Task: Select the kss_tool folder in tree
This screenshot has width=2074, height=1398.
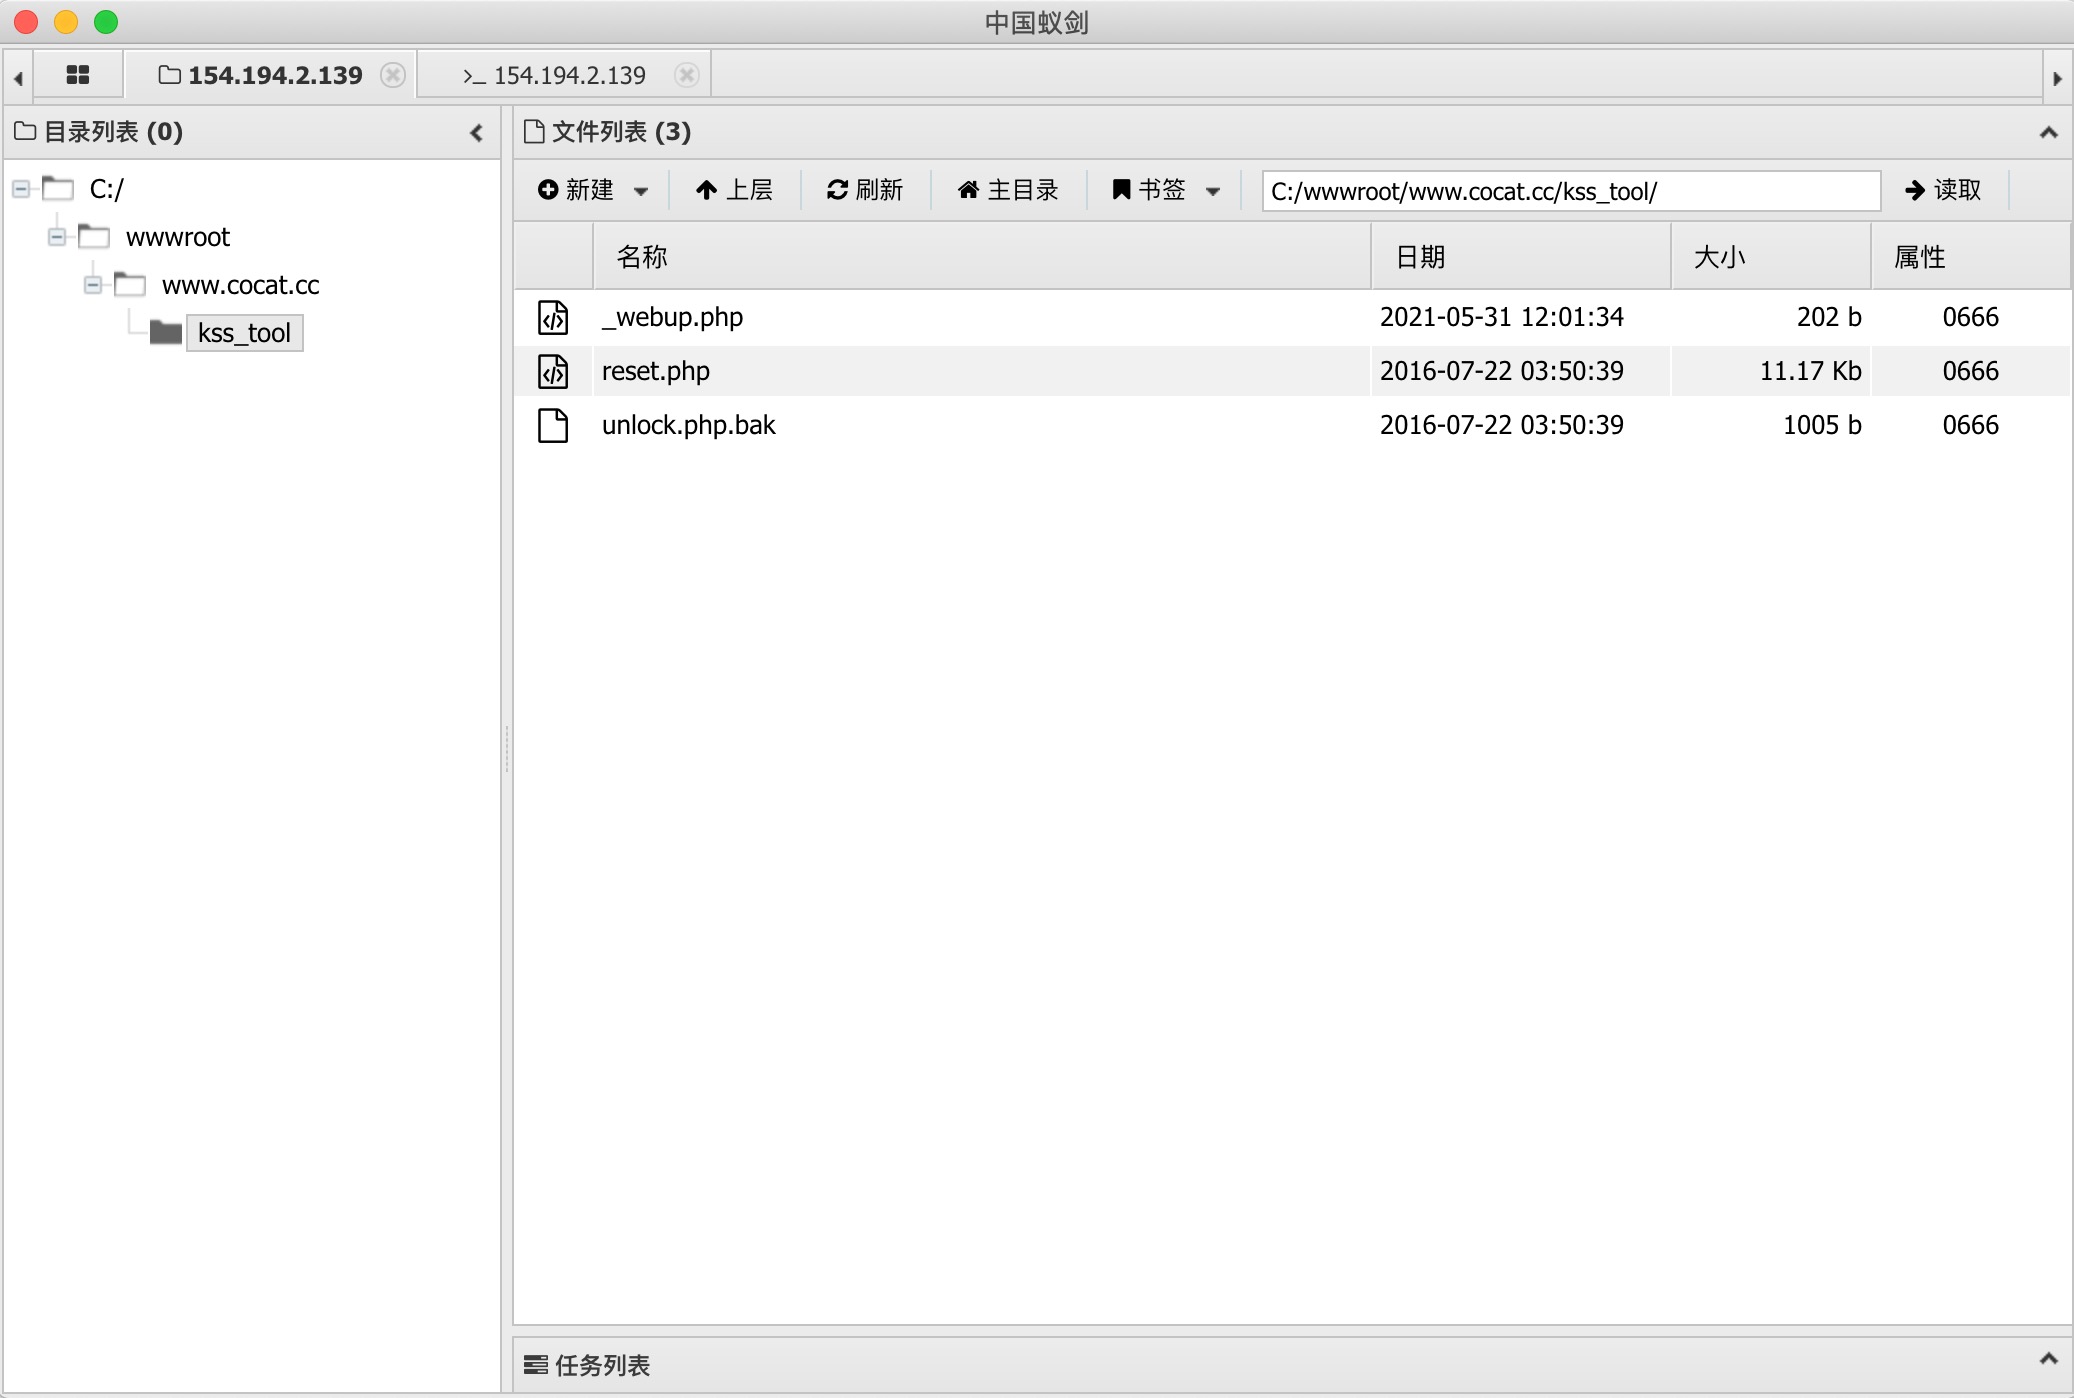Action: 244,333
